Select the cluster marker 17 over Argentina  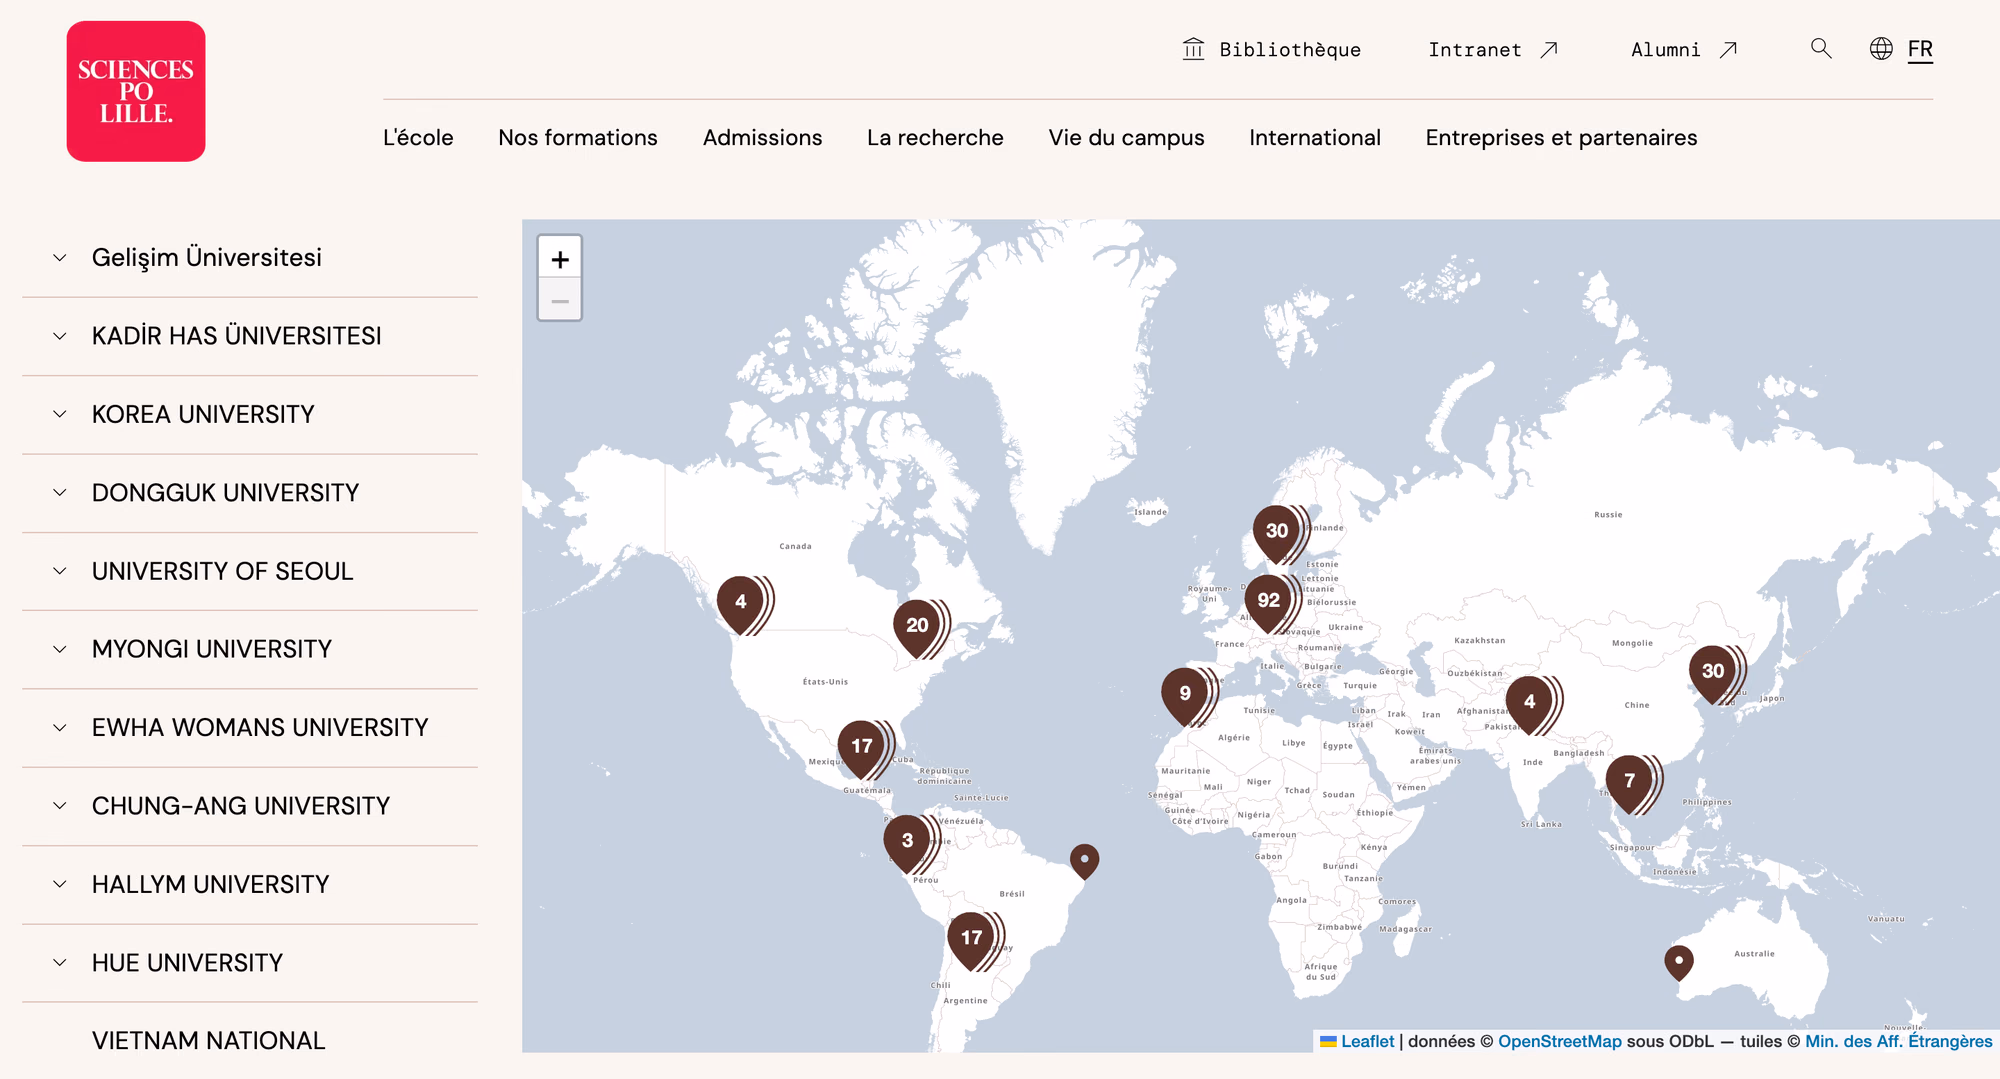pos(973,940)
